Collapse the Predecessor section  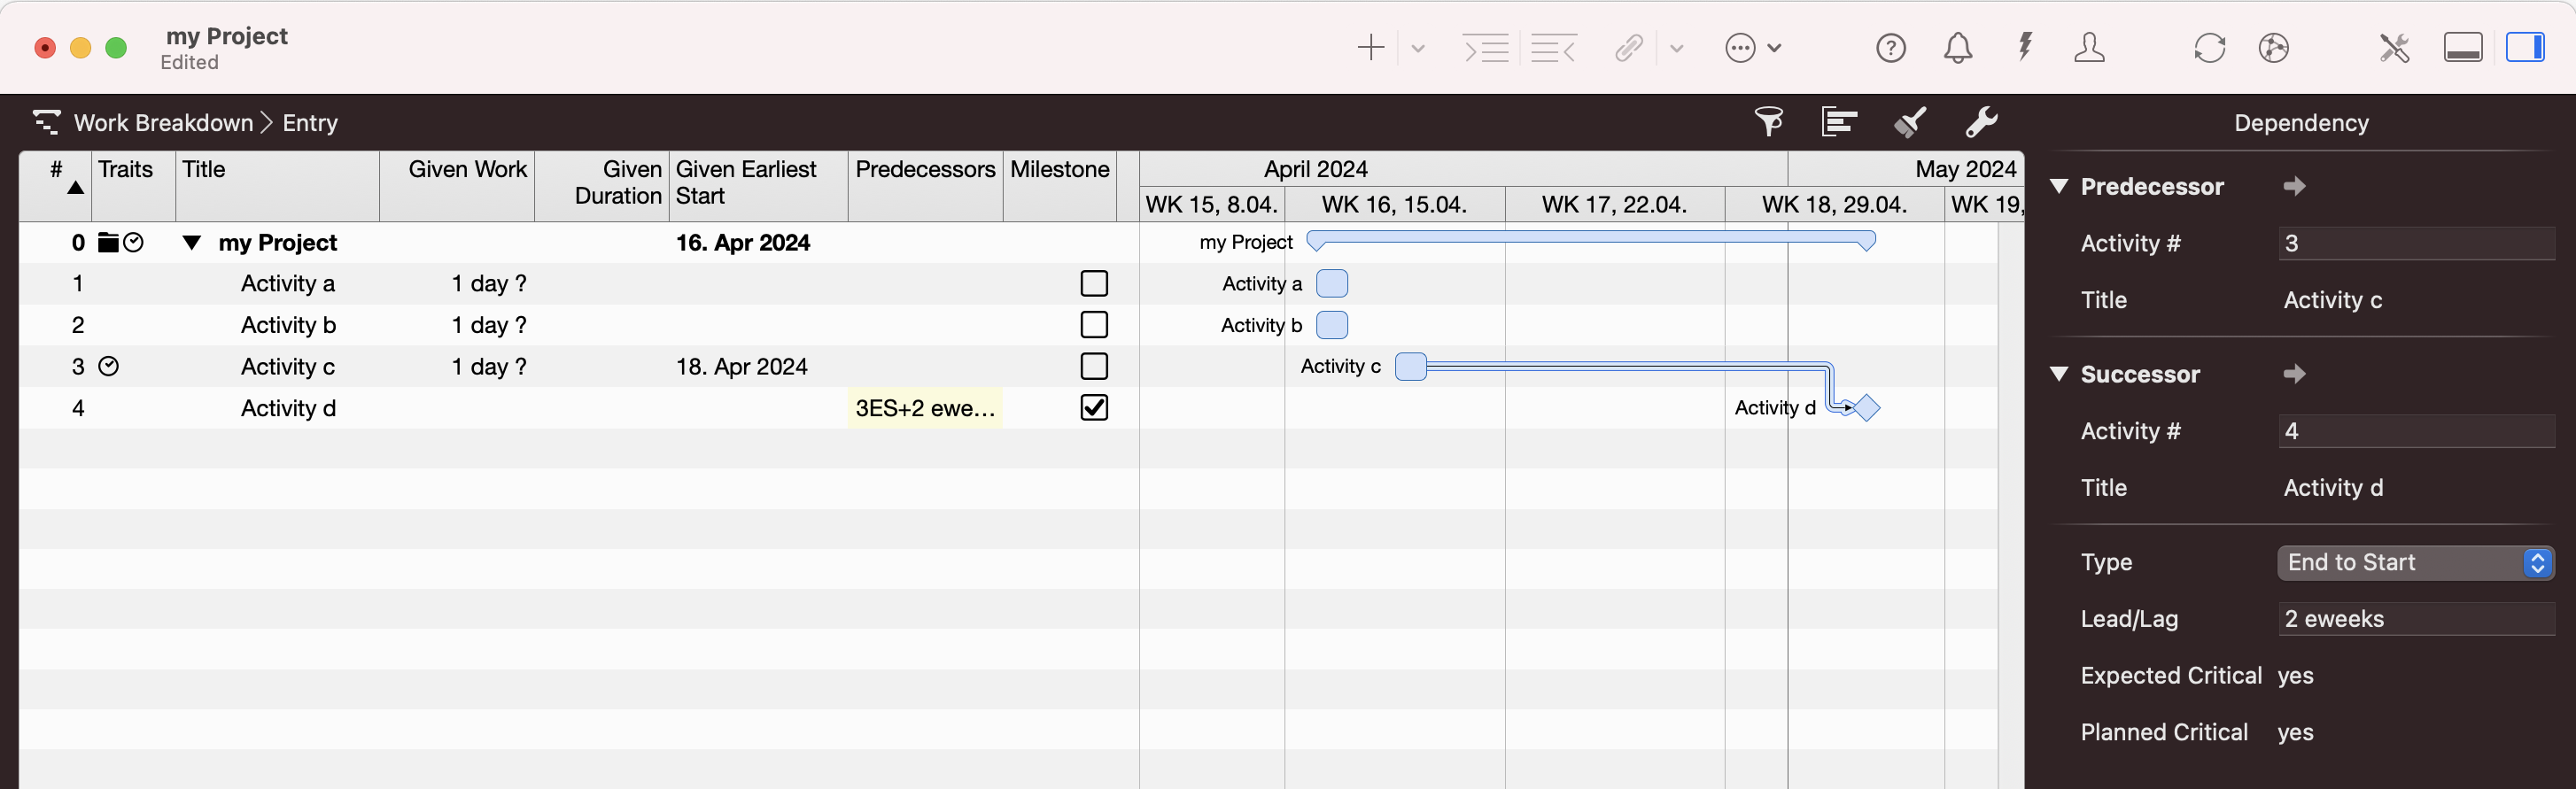click(2059, 186)
